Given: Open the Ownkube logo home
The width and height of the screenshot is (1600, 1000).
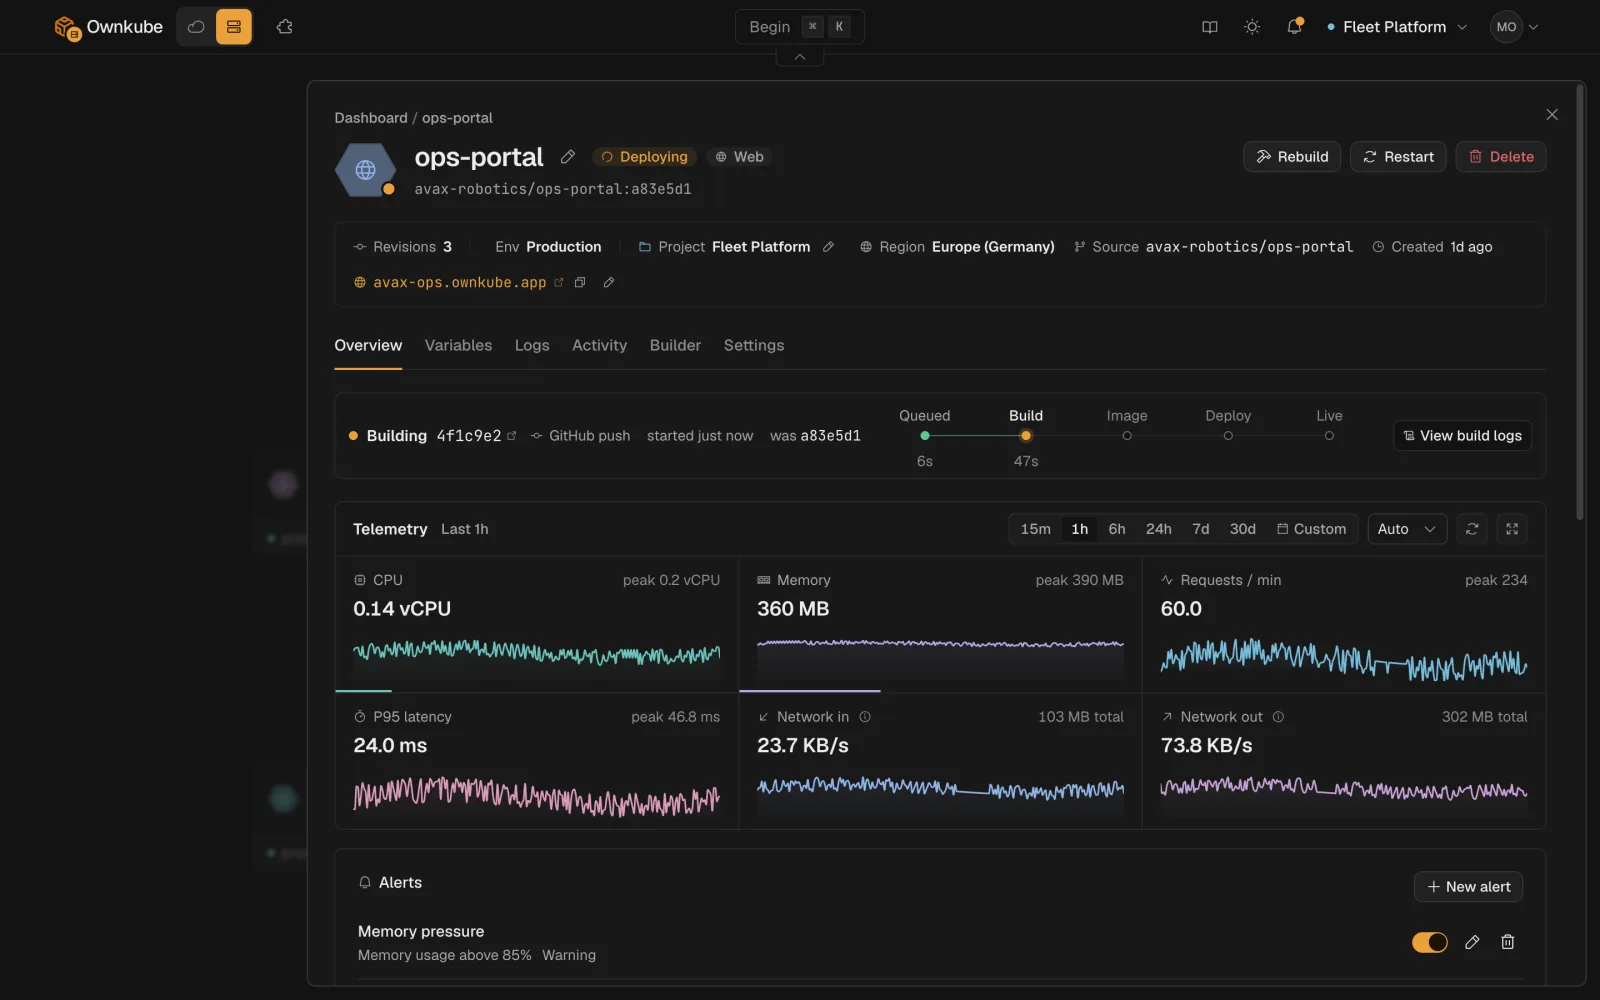Looking at the screenshot, I should 108,27.
